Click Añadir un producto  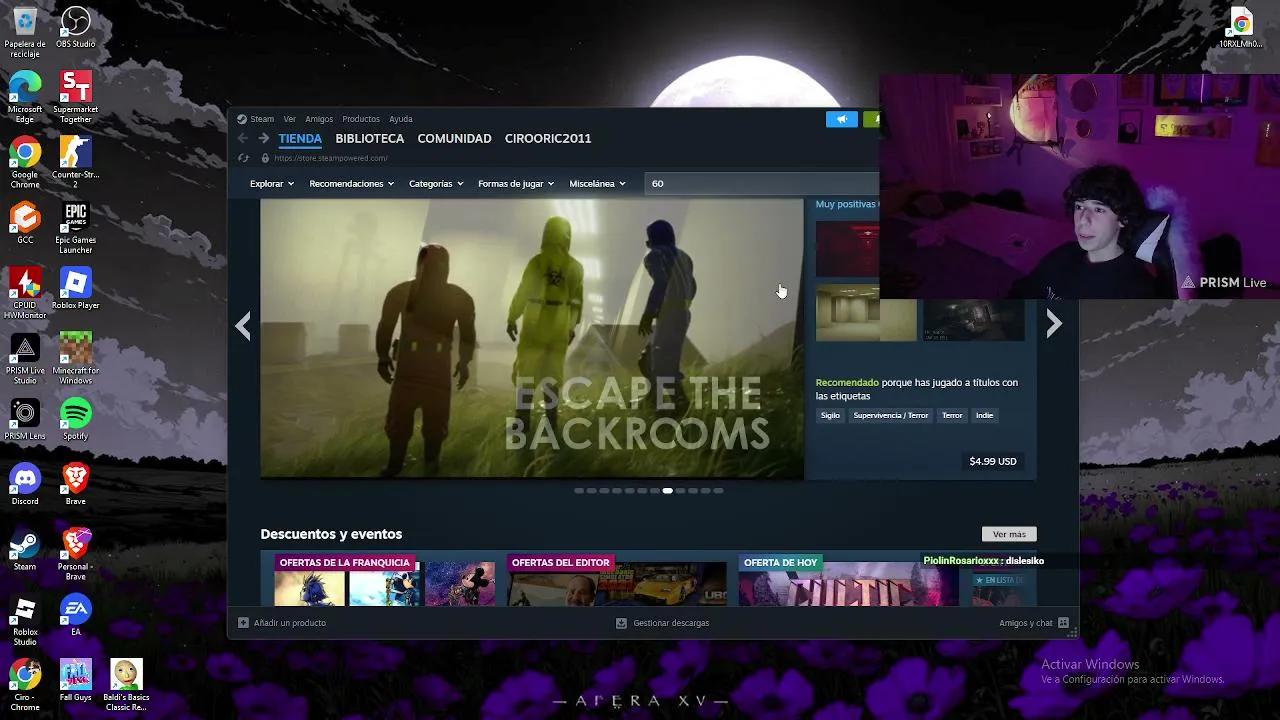pyautogui.click(x=282, y=623)
